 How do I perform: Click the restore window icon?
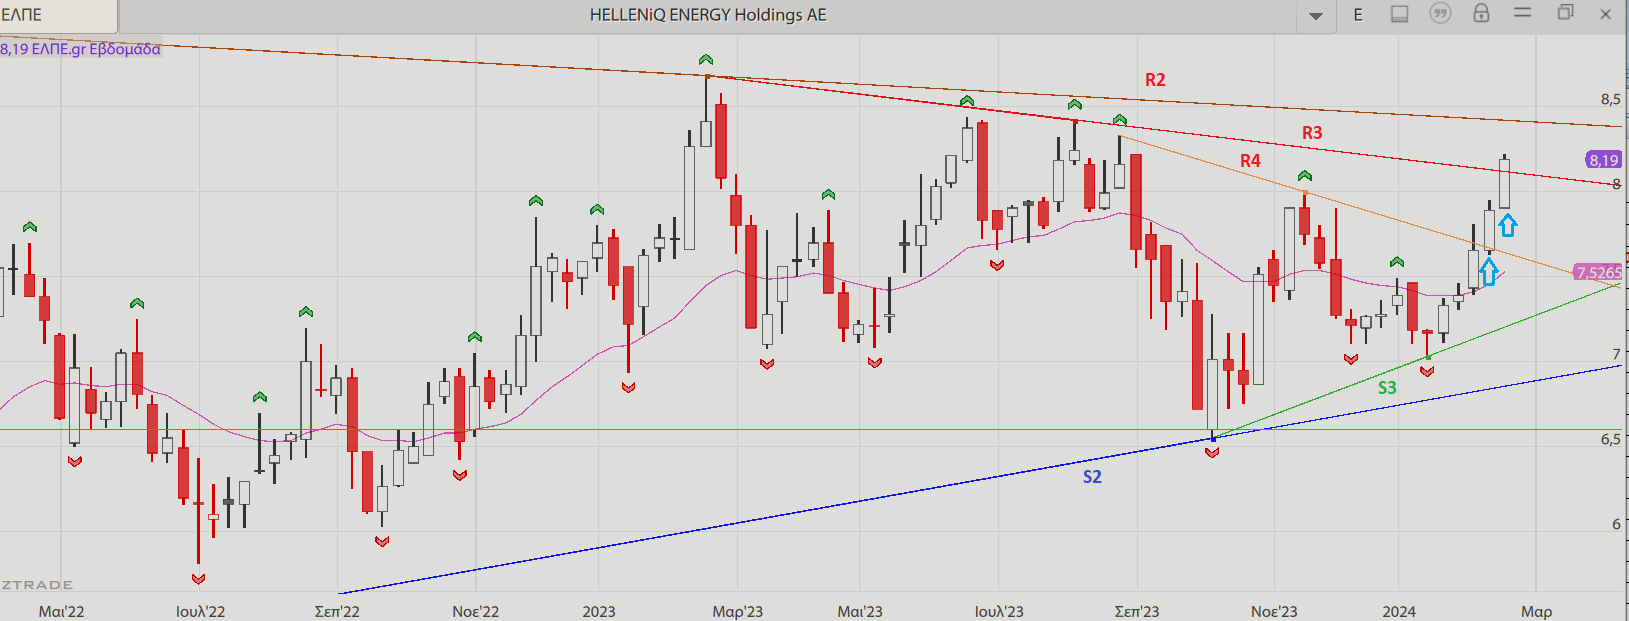[1565, 13]
